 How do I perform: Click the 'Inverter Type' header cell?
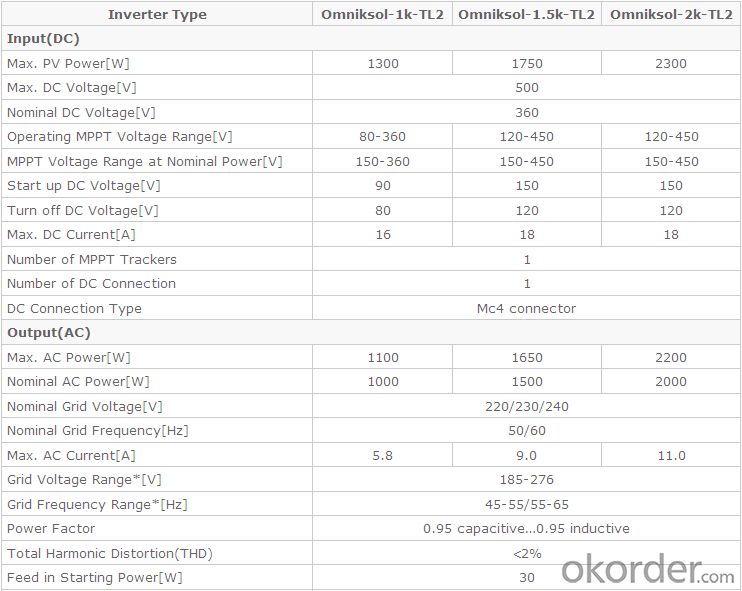coord(157,14)
